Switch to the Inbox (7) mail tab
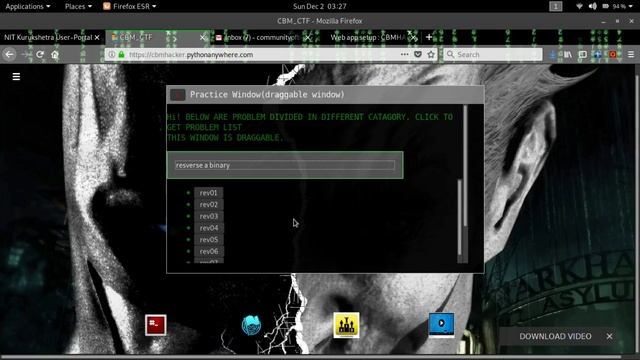Screen dimensions: 640x360 pos(261,38)
